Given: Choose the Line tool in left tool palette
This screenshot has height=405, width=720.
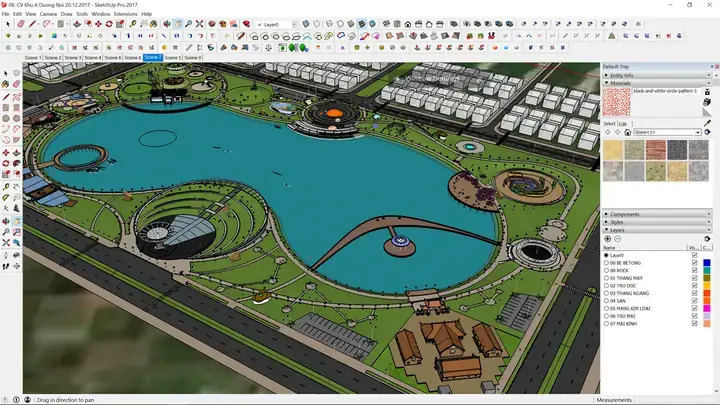Looking at the screenshot, I should click(x=6, y=97).
